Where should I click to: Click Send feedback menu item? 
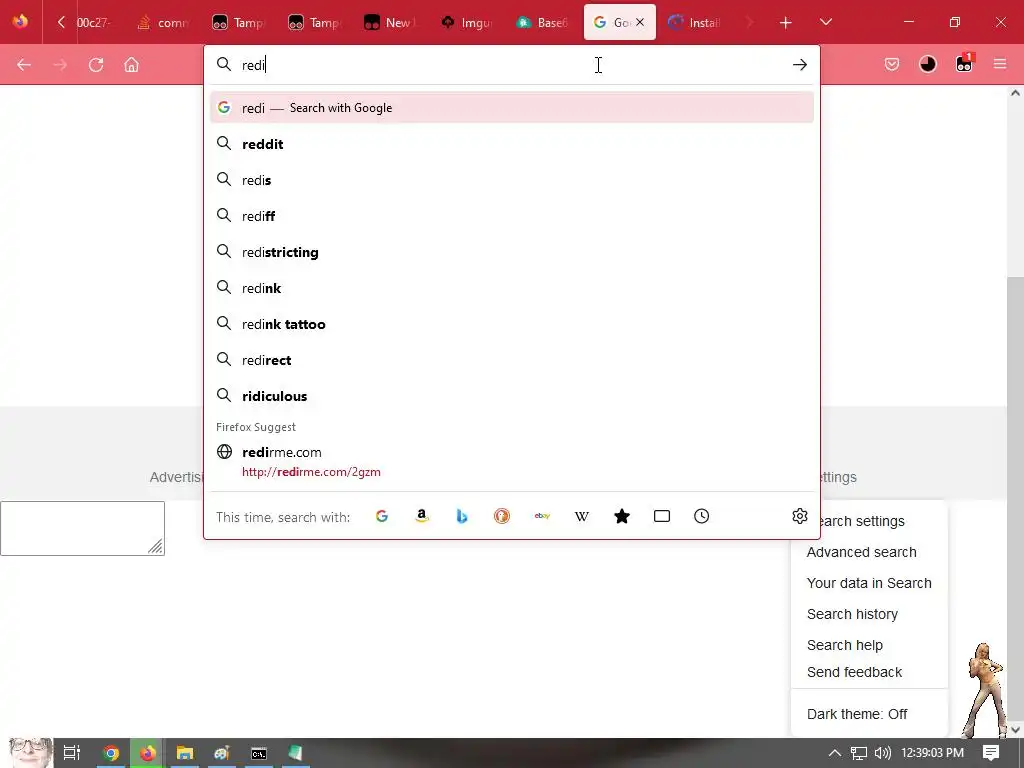[854, 672]
